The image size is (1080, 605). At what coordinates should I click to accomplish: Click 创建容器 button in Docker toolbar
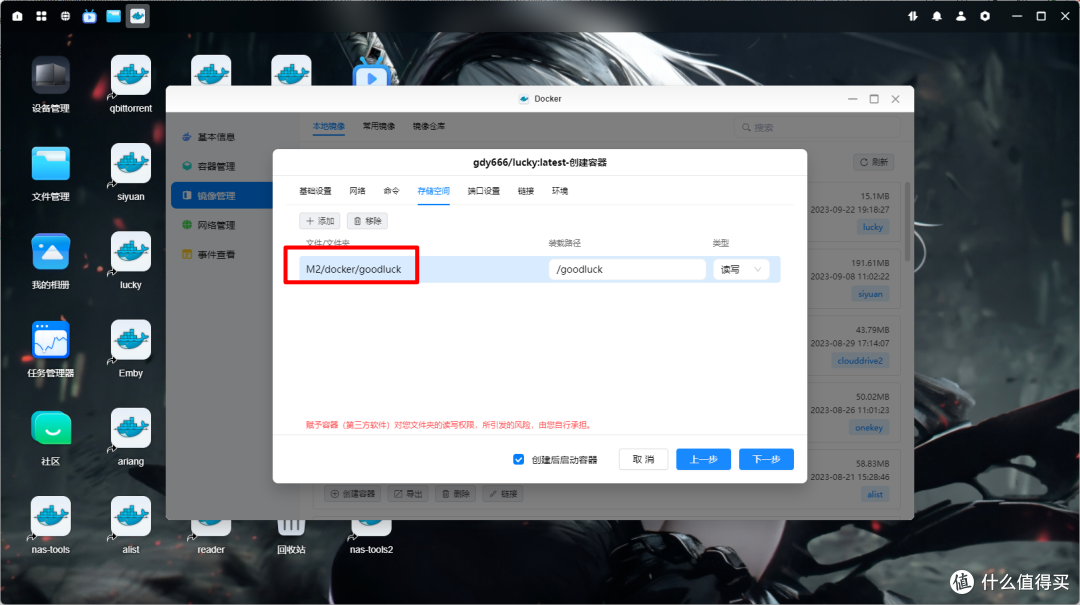point(353,494)
